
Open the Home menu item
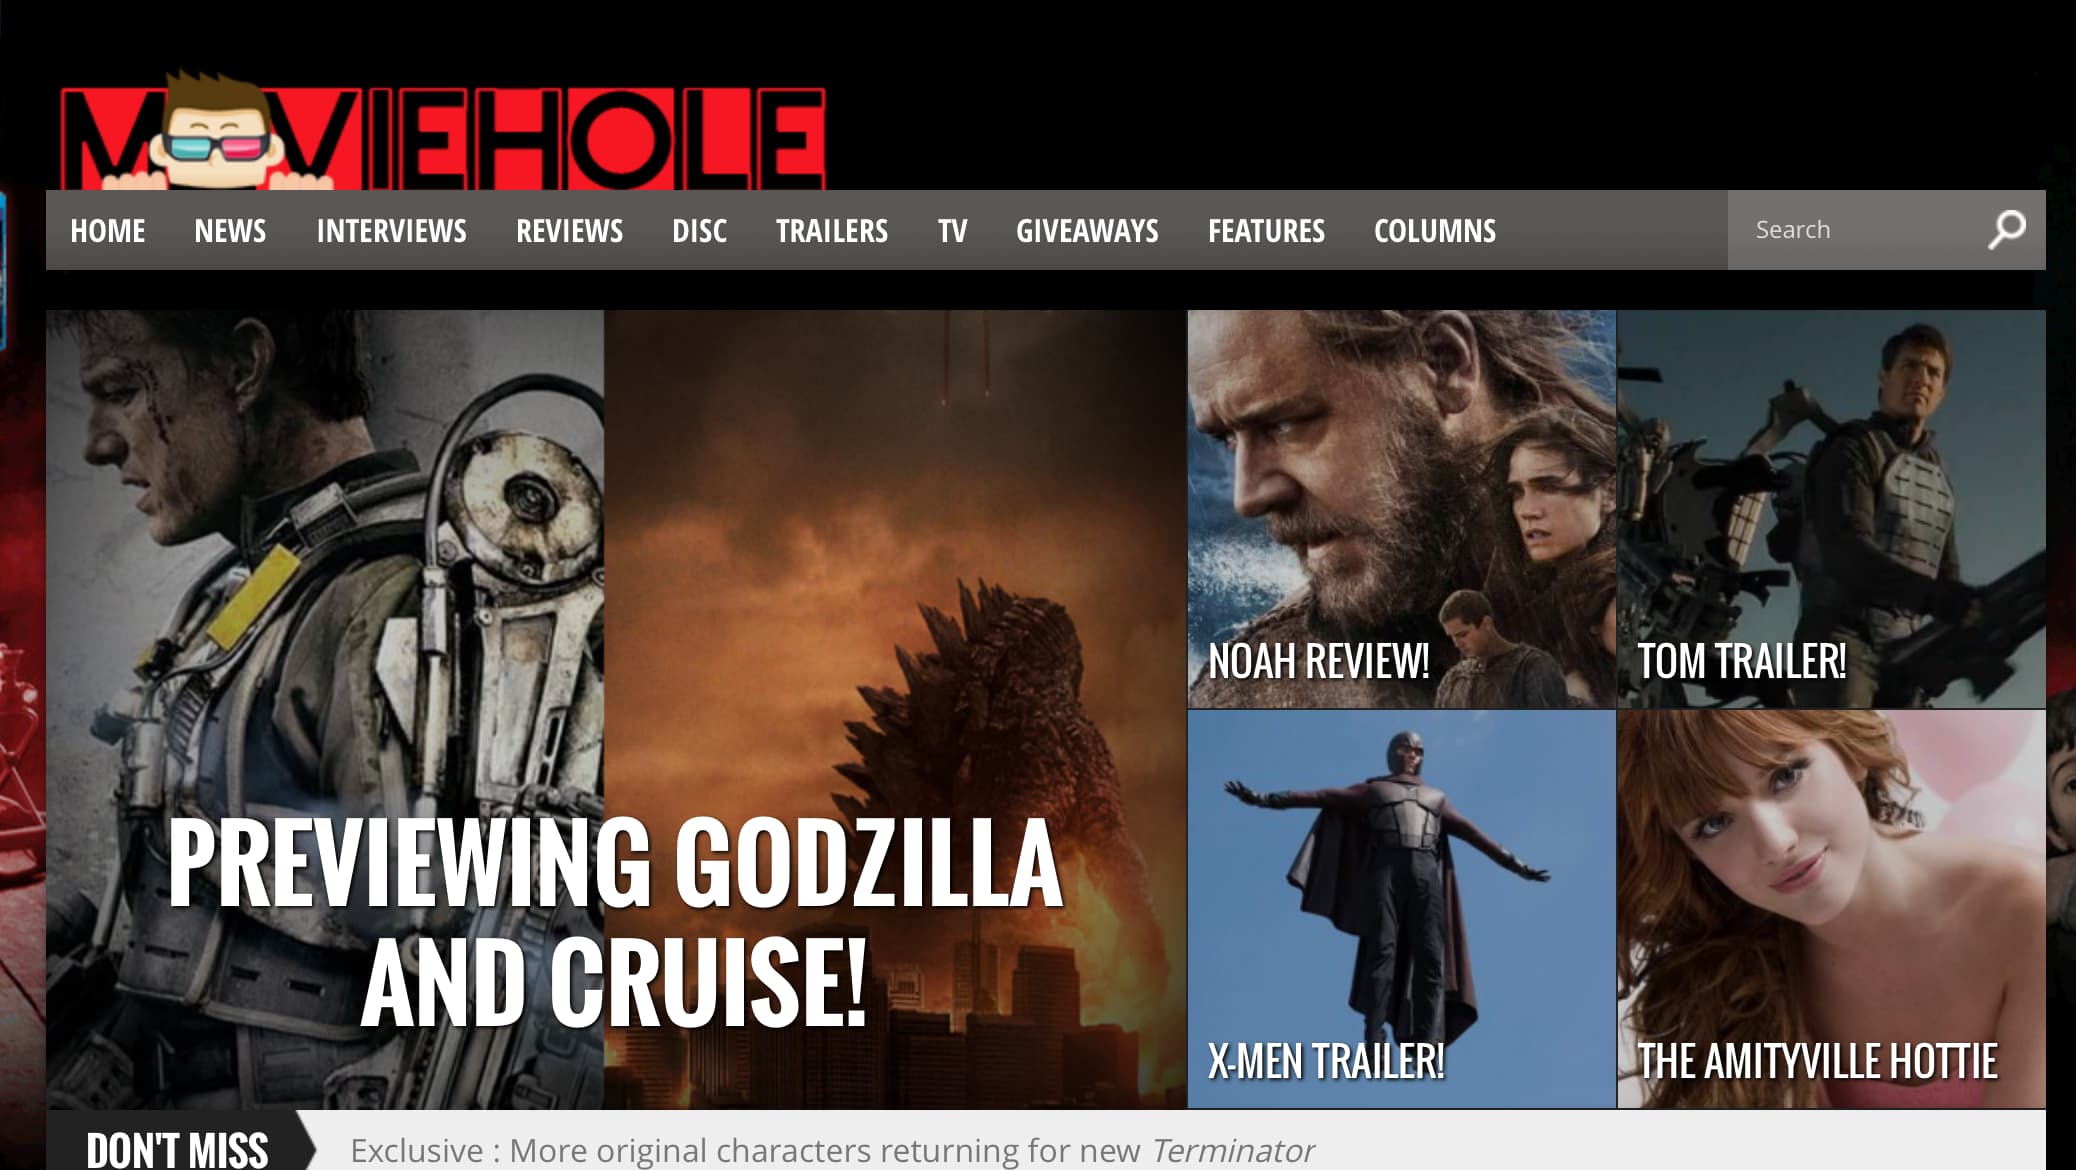[x=108, y=231]
